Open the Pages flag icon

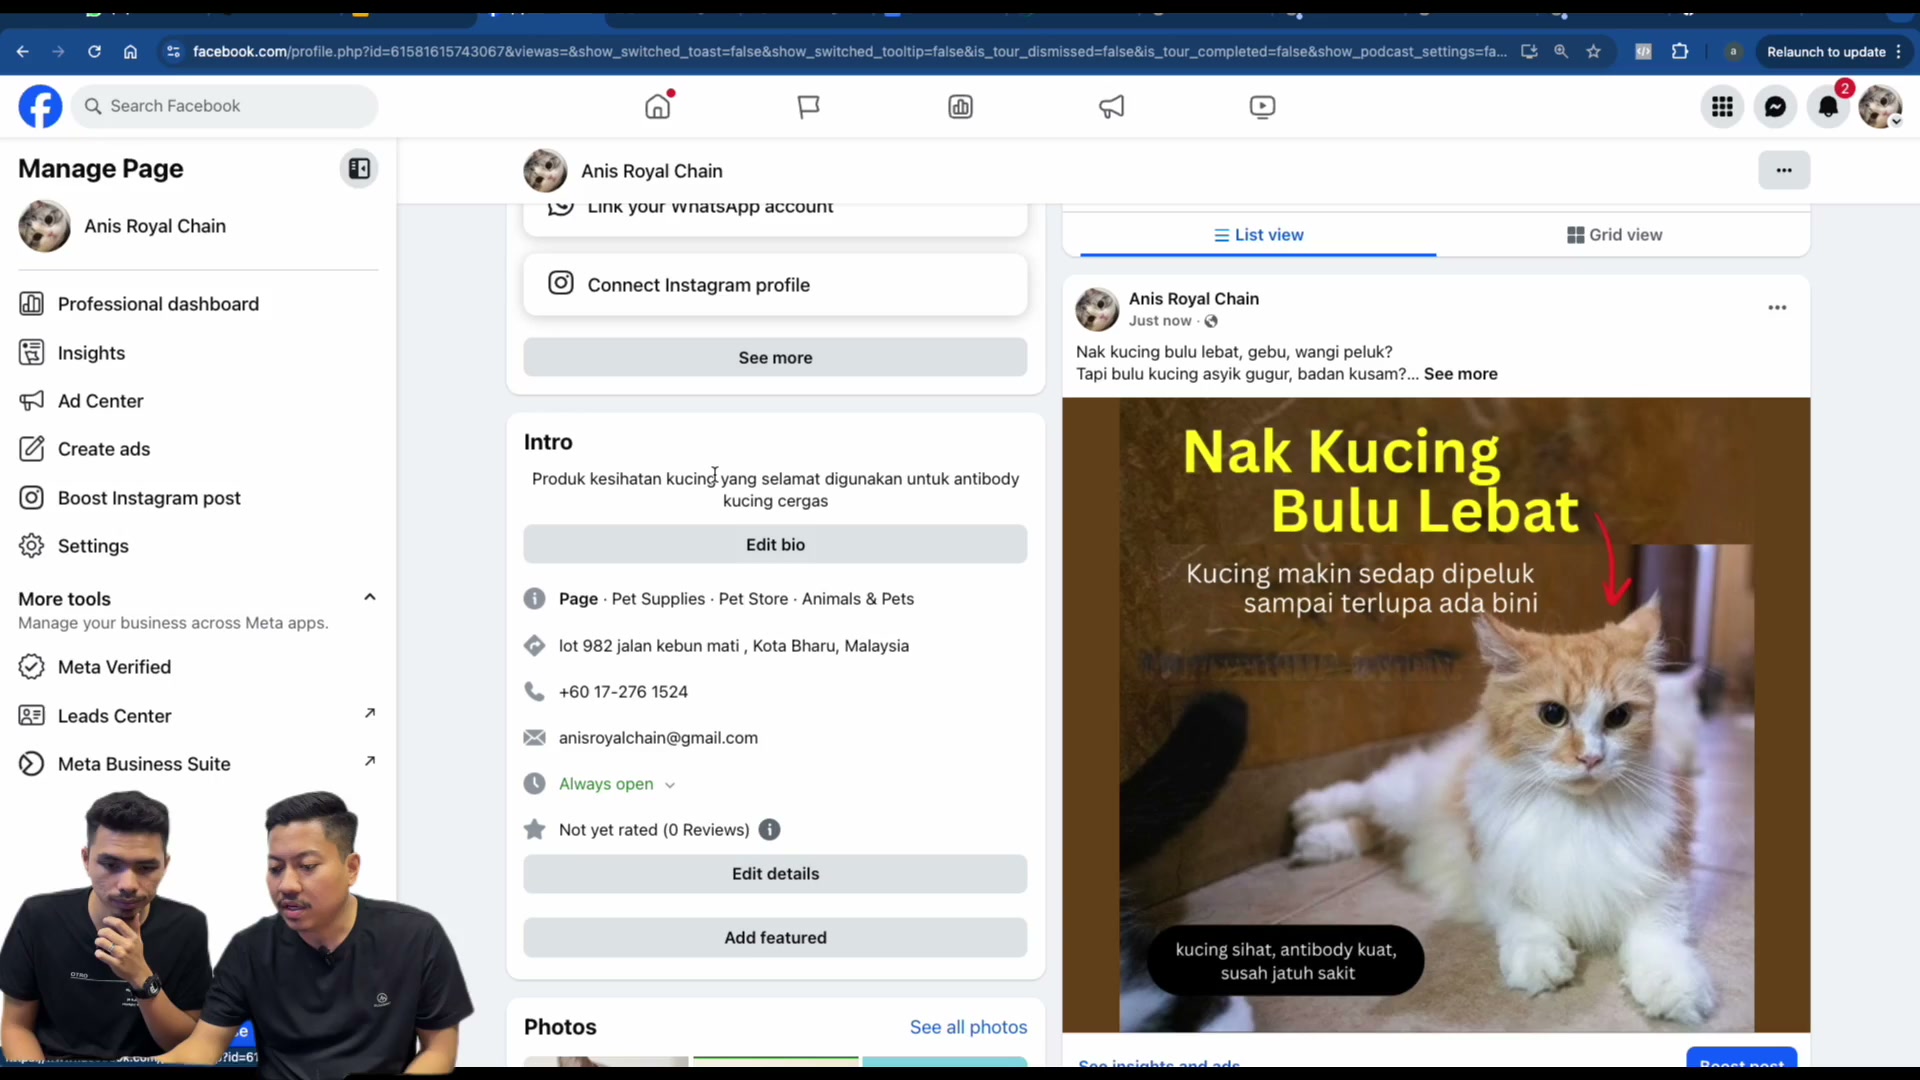[x=808, y=106]
